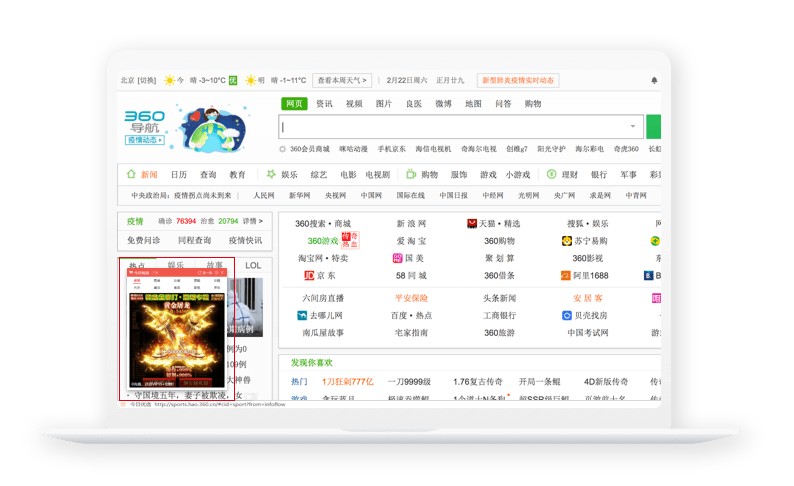Click the 银行 category link

[599, 175]
